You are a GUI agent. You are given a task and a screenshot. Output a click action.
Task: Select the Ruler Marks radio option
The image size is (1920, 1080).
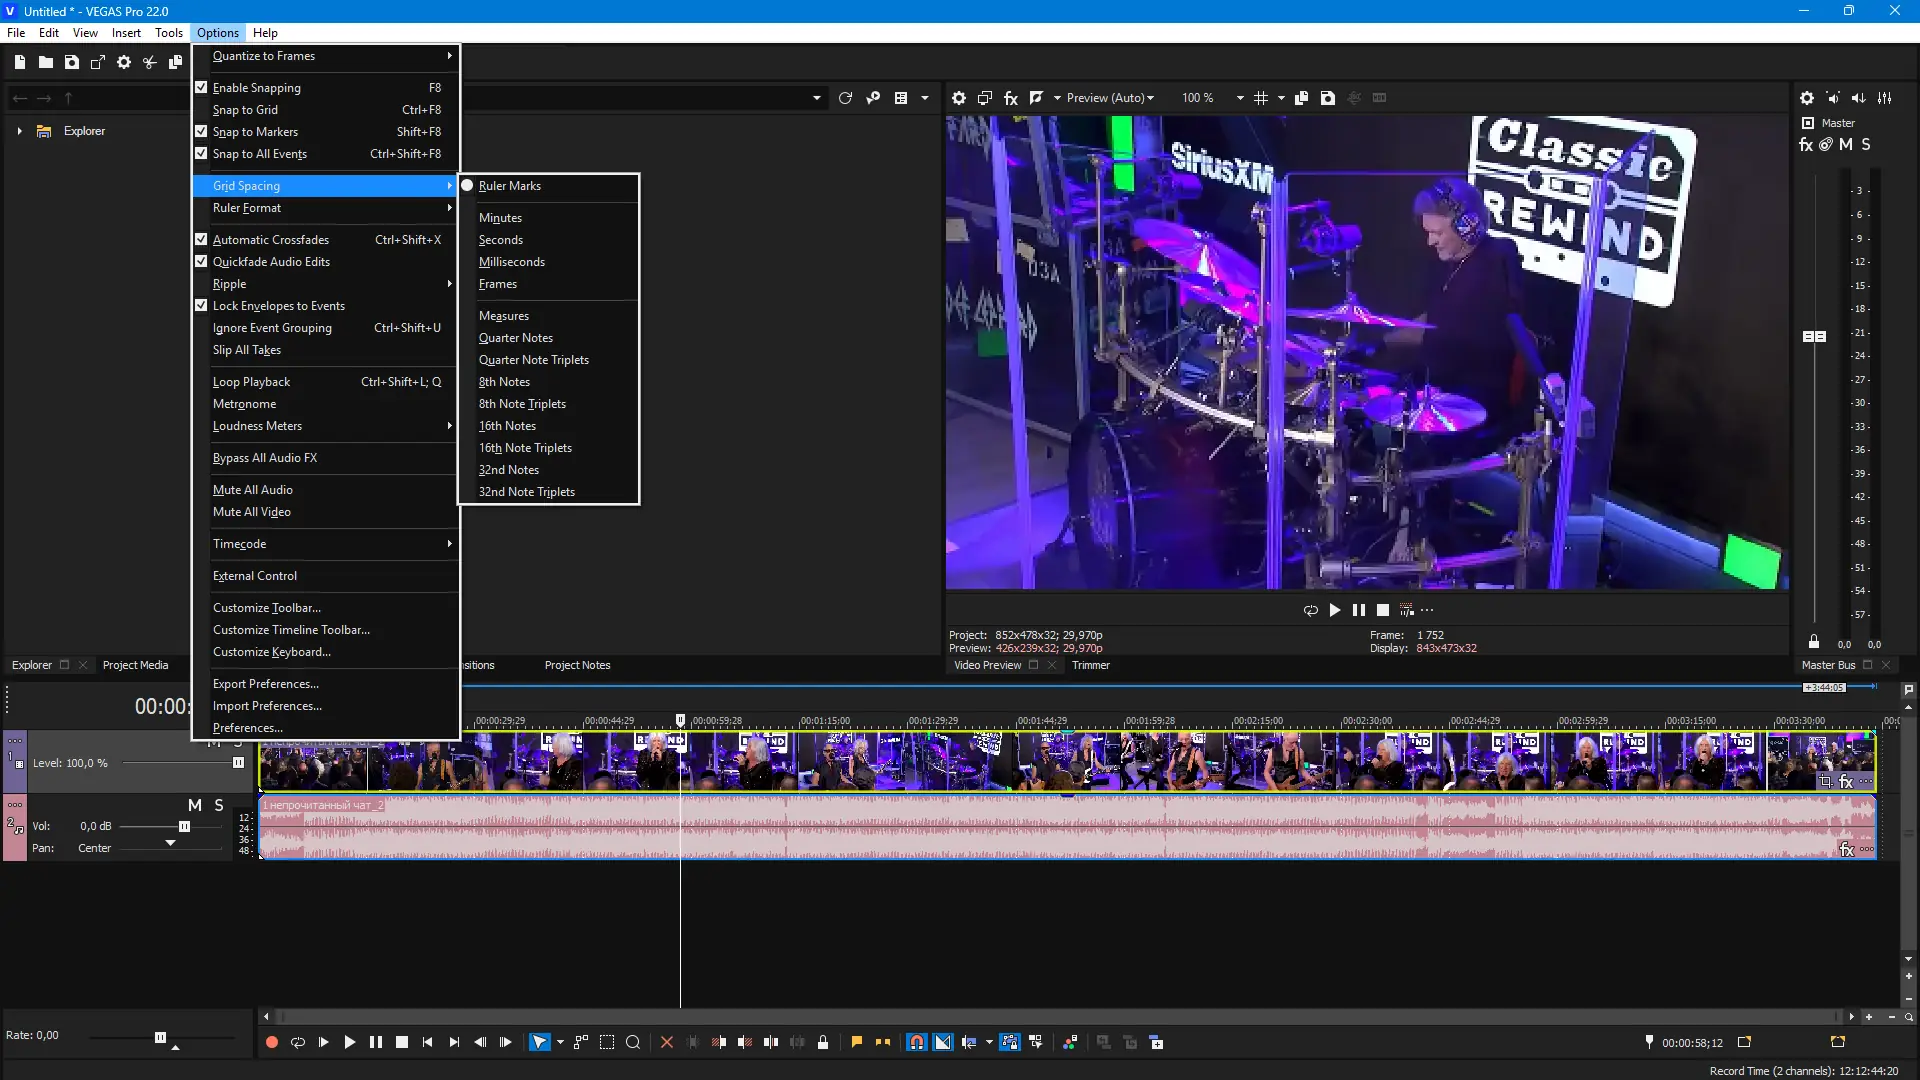(x=509, y=186)
